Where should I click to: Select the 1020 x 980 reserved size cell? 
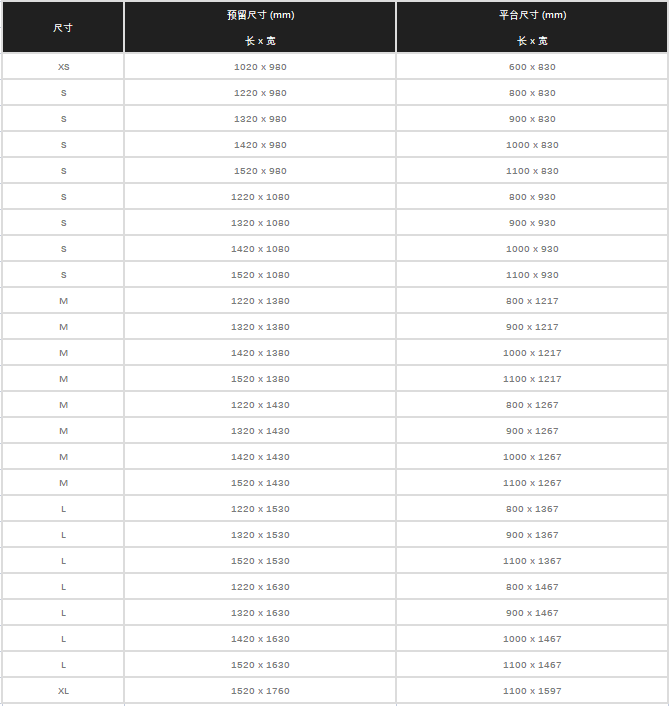coord(260,67)
